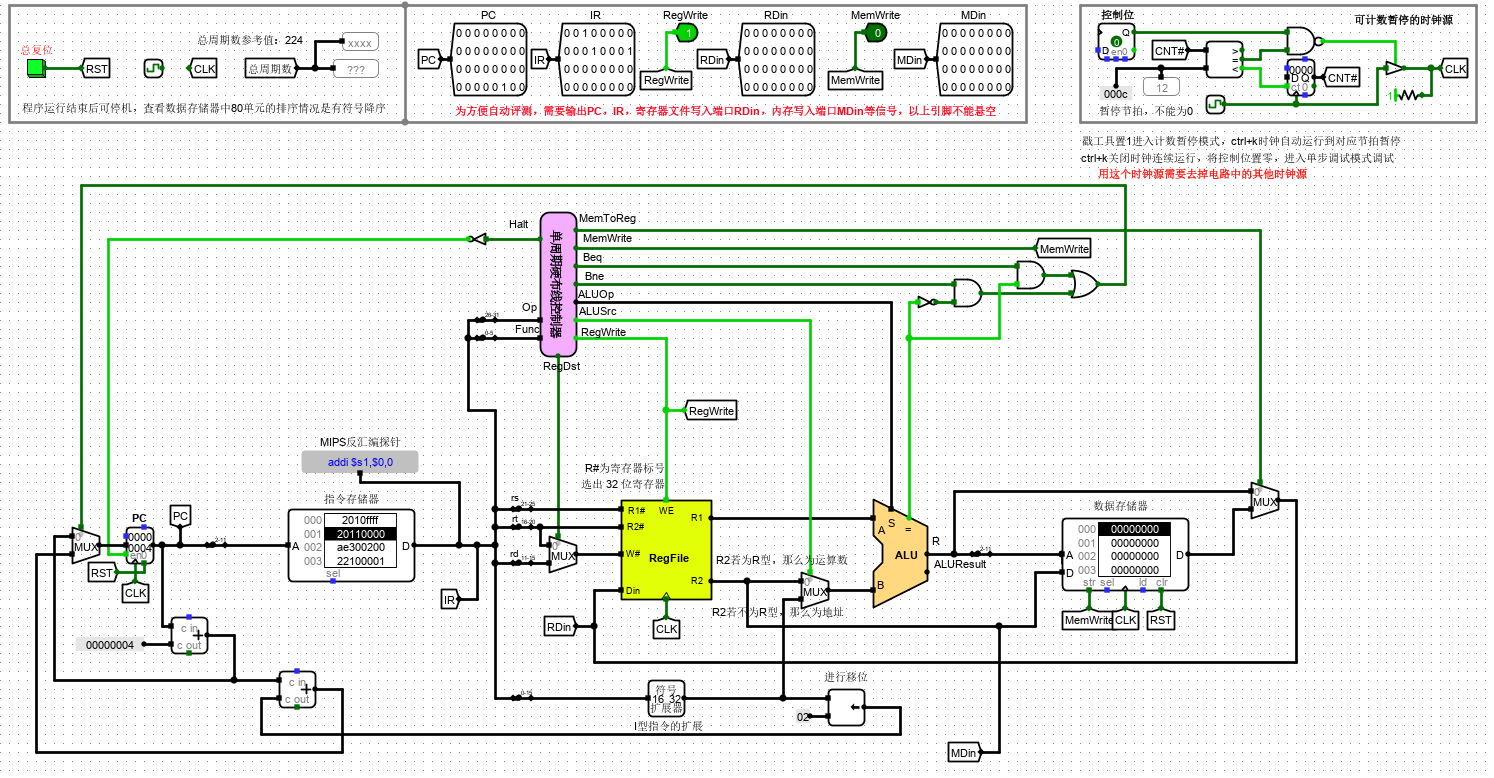
Task: Select the MDin tunnel in the top output panel
Action: (909, 60)
